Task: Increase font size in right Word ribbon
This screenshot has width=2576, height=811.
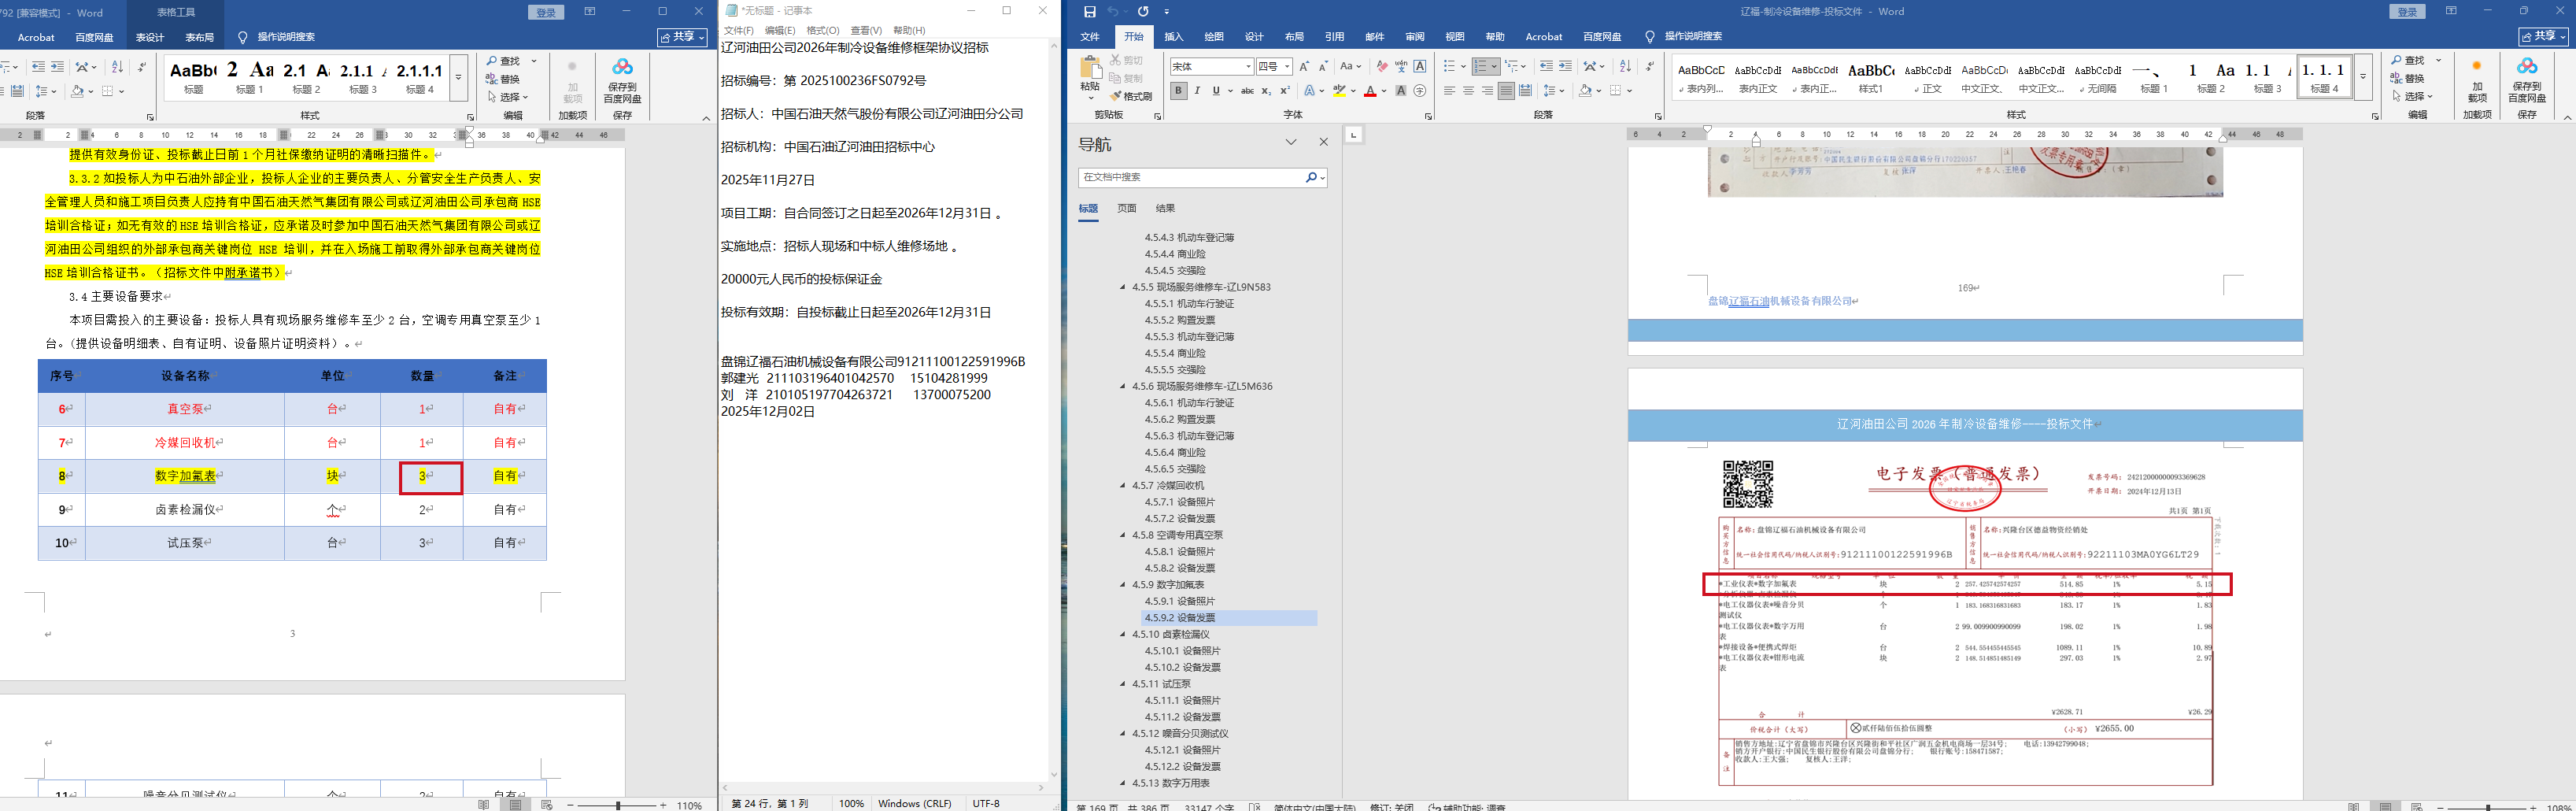Action: click(1304, 66)
